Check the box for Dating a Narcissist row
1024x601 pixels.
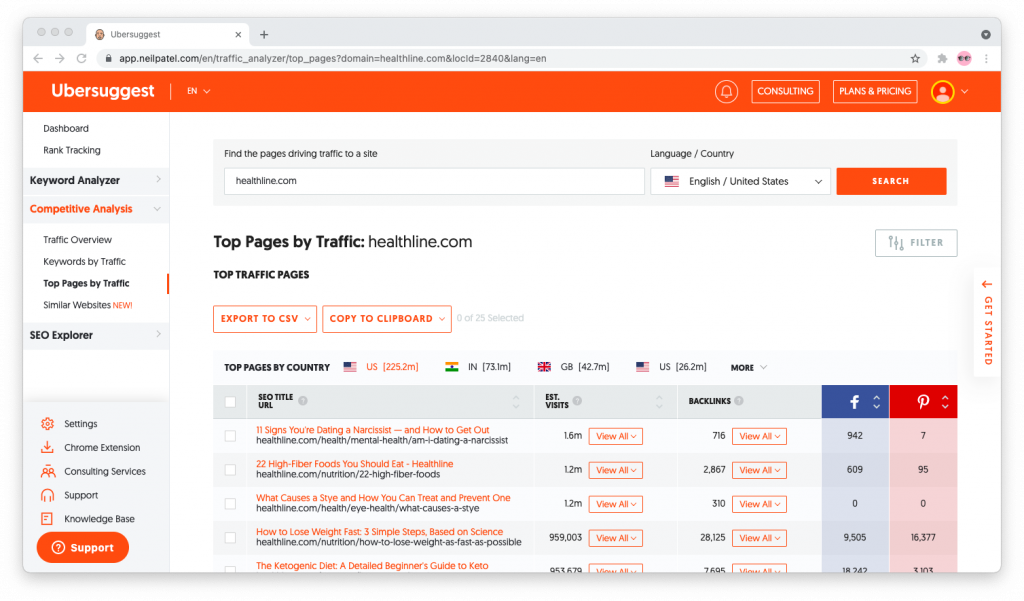coord(231,436)
